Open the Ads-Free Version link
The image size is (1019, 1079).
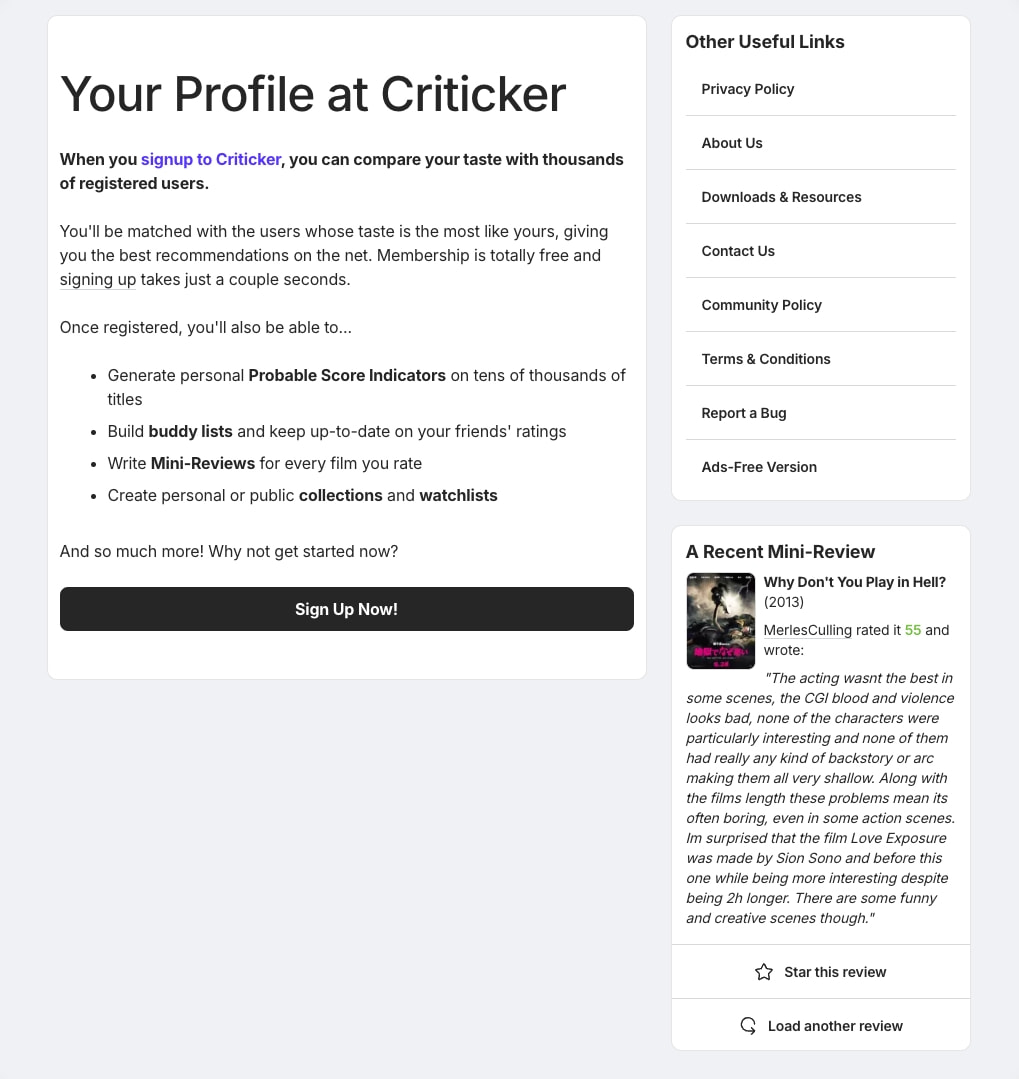[x=758, y=467]
